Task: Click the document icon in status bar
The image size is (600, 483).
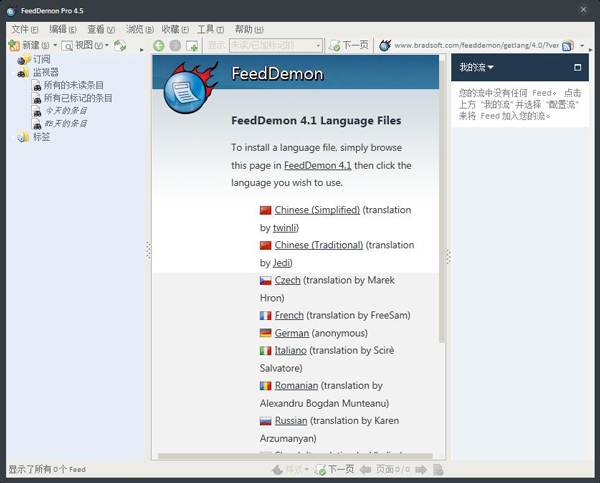Action: click(438, 470)
